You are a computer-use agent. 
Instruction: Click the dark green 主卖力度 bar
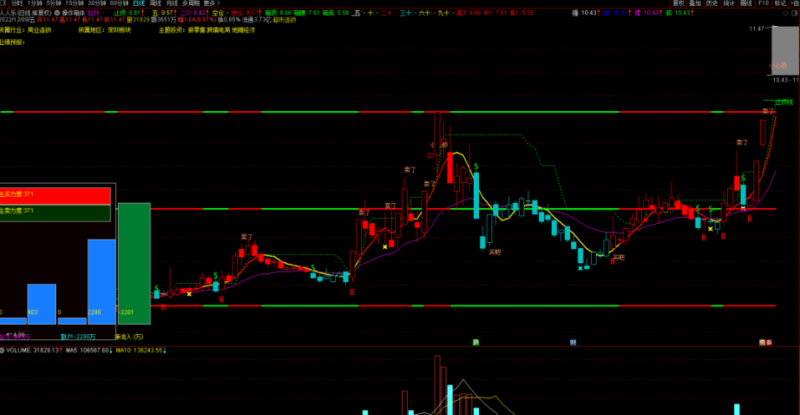[x=55, y=211]
